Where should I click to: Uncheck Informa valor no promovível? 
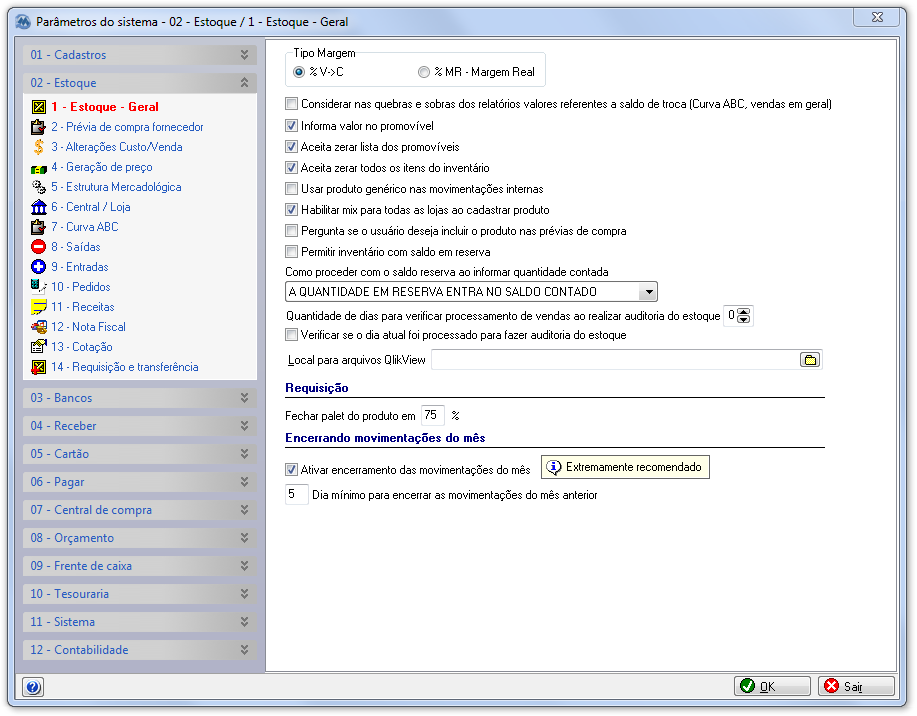pyautogui.click(x=291, y=126)
